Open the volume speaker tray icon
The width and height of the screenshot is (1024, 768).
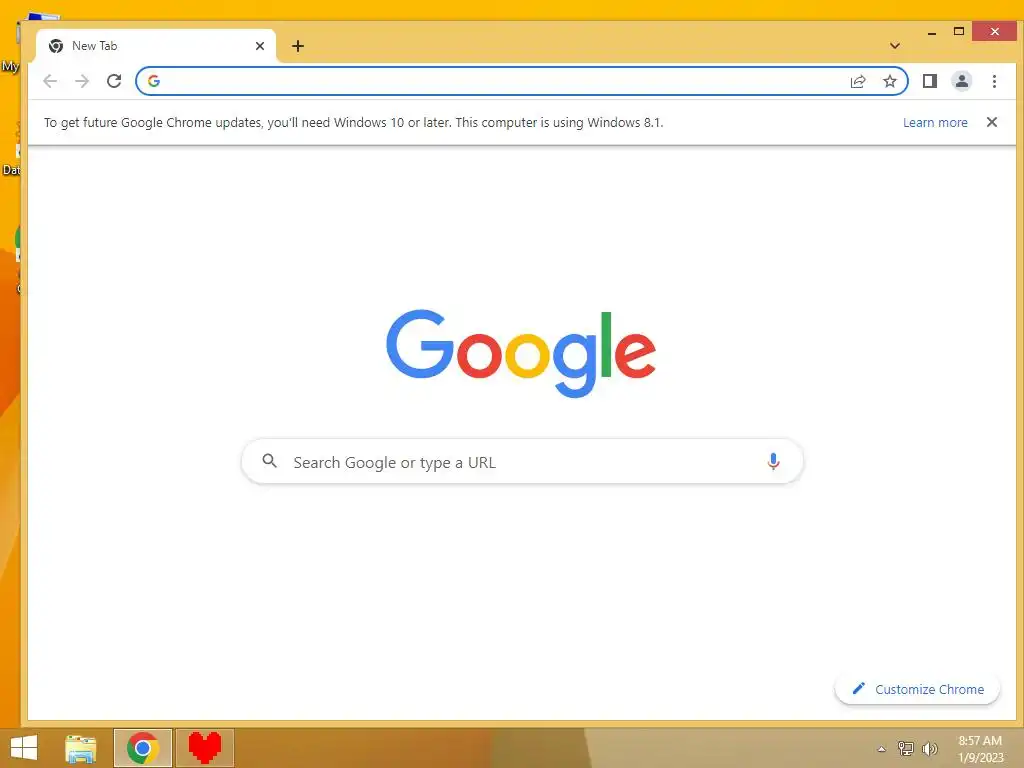[x=929, y=748]
